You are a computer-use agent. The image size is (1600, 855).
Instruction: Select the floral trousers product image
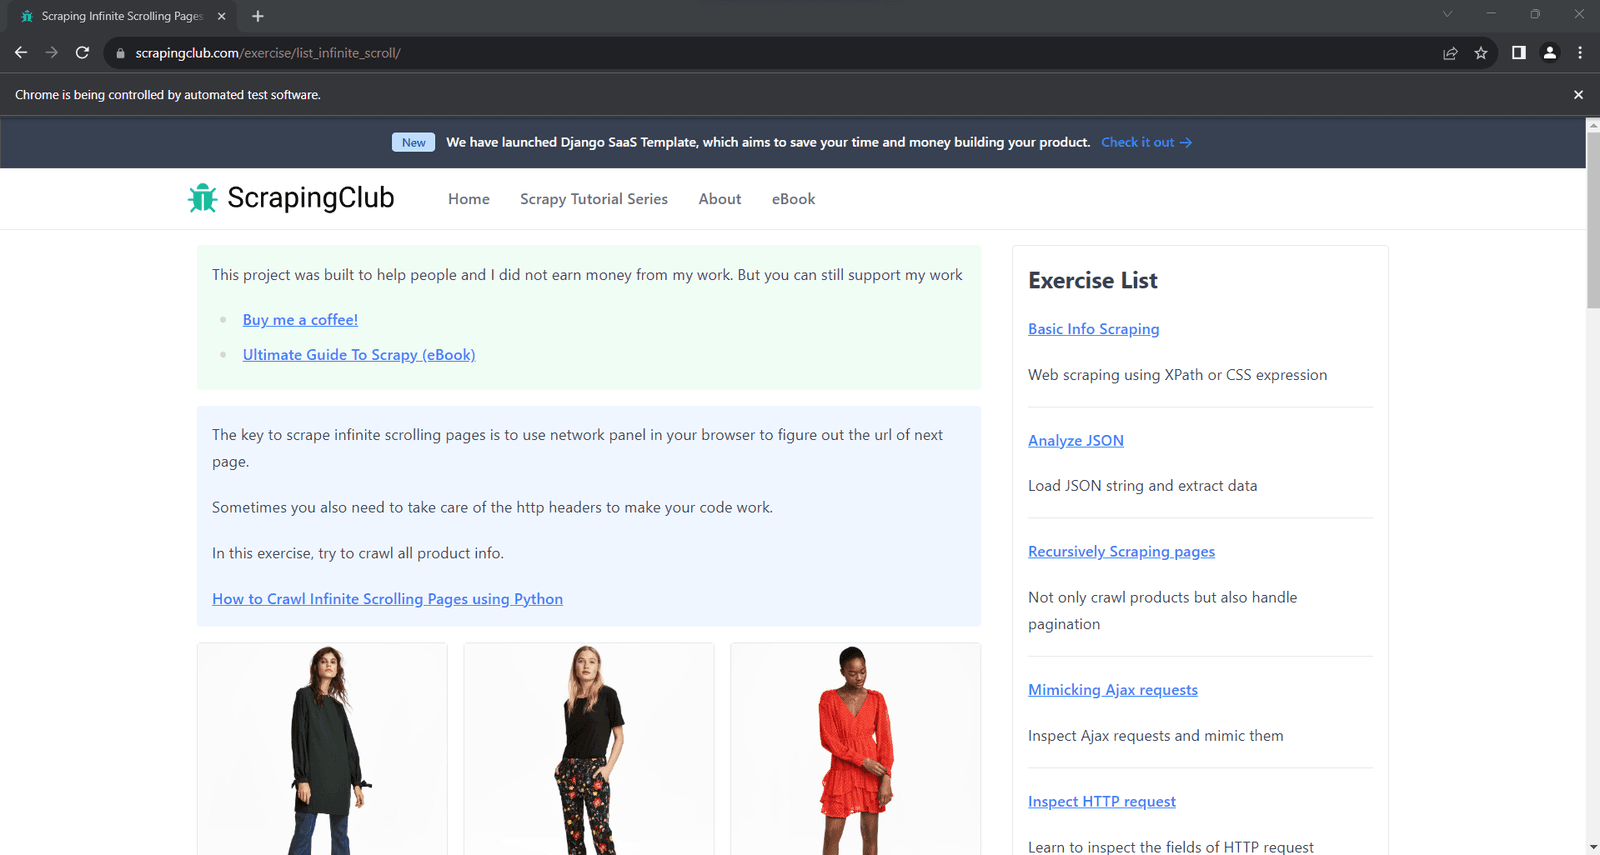[x=589, y=749]
